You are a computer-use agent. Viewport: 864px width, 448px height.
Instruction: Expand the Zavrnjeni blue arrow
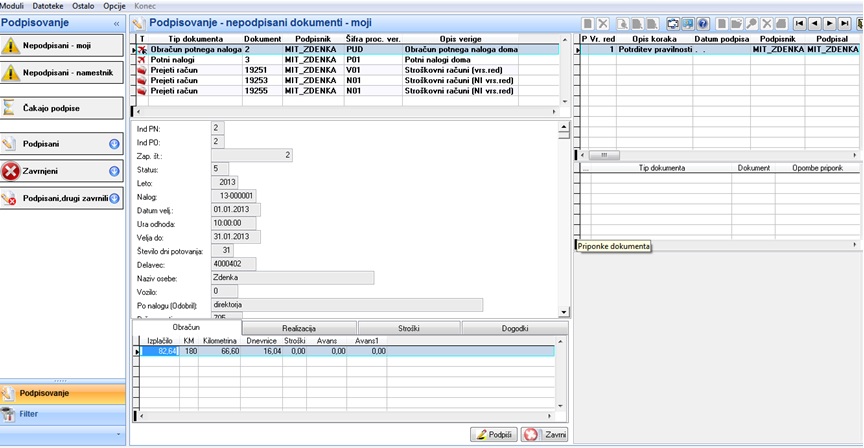[x=114, y=171]
